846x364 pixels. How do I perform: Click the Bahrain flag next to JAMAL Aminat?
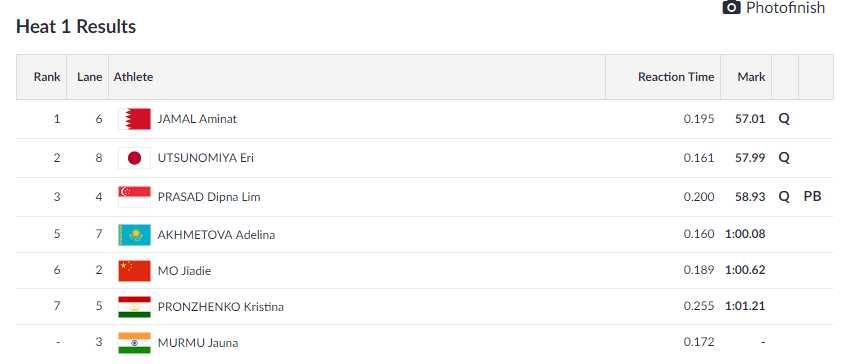pos(134,119)
